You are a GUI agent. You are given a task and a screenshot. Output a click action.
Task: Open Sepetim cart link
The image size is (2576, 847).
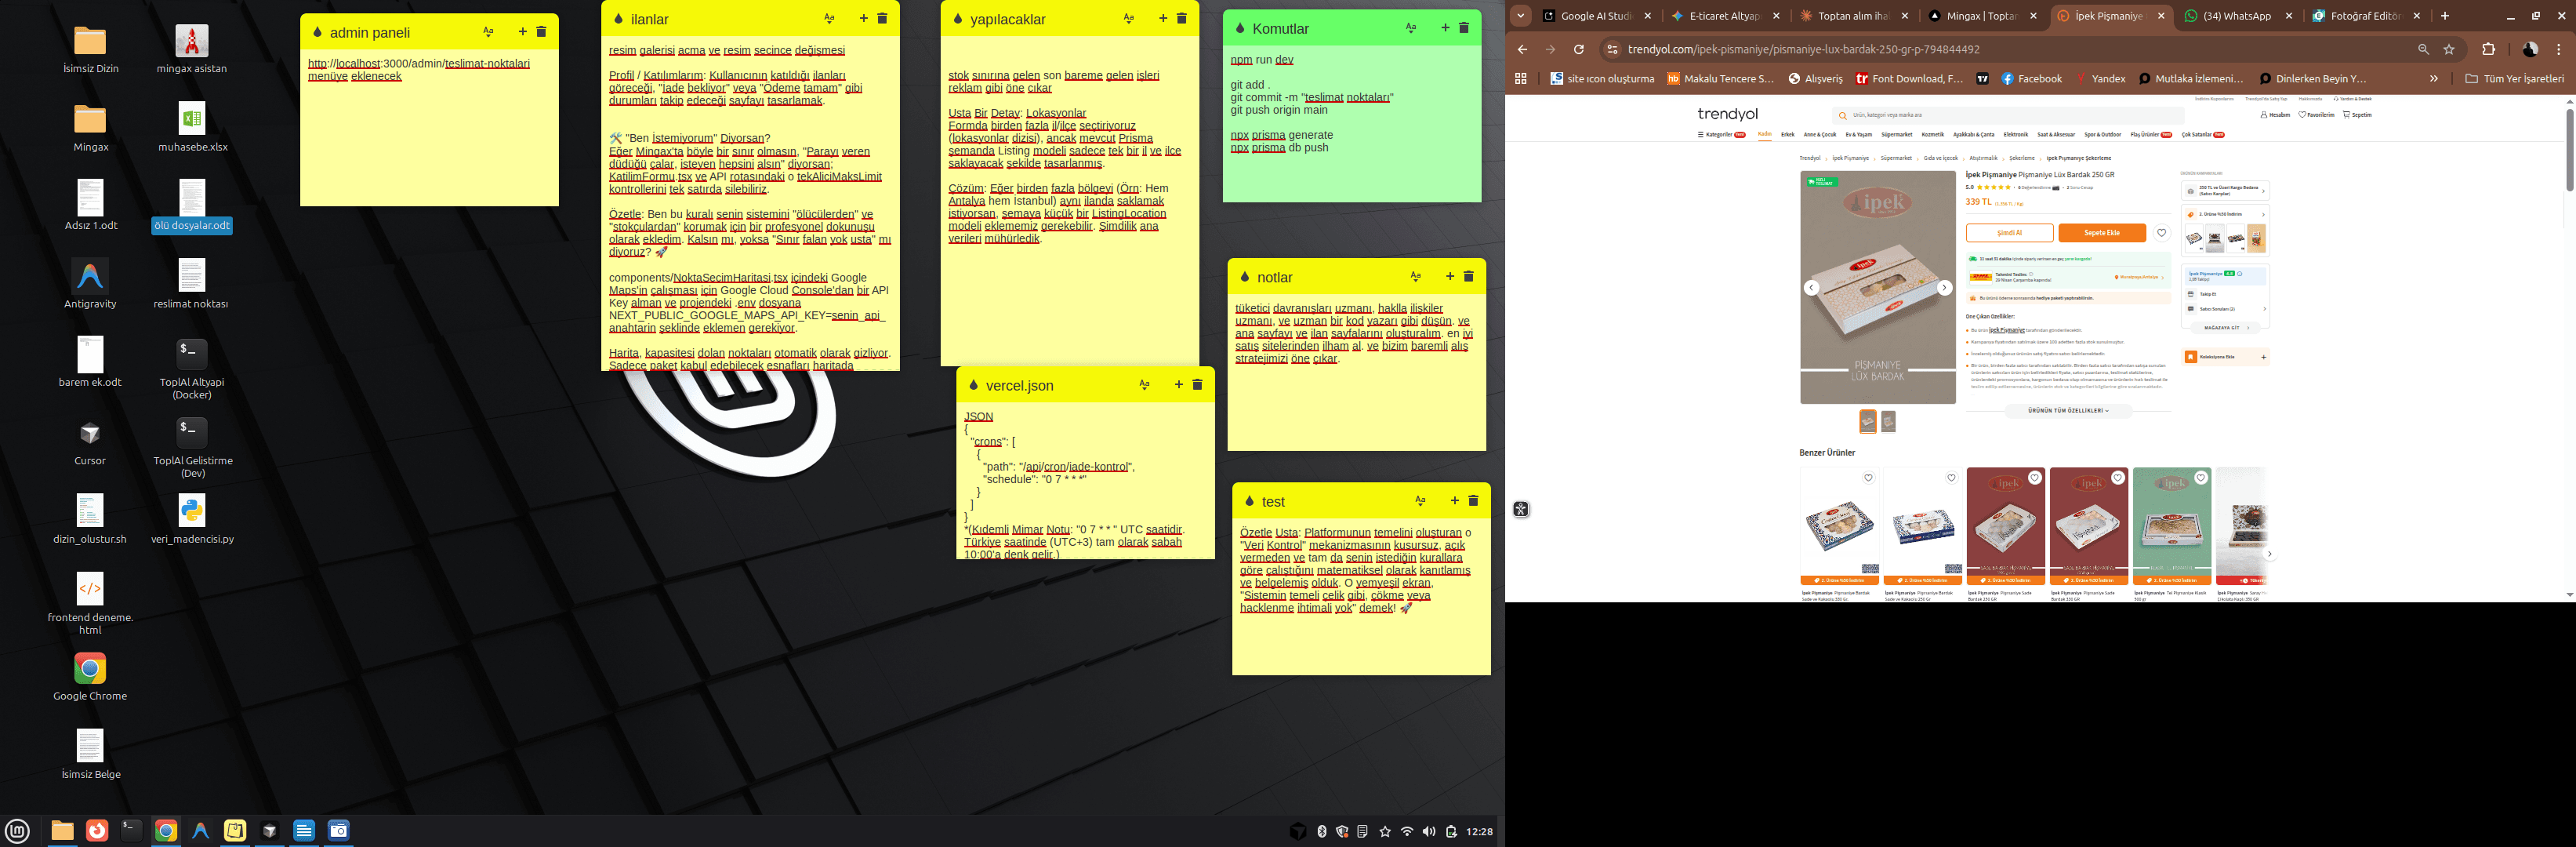pos(2357,115)
